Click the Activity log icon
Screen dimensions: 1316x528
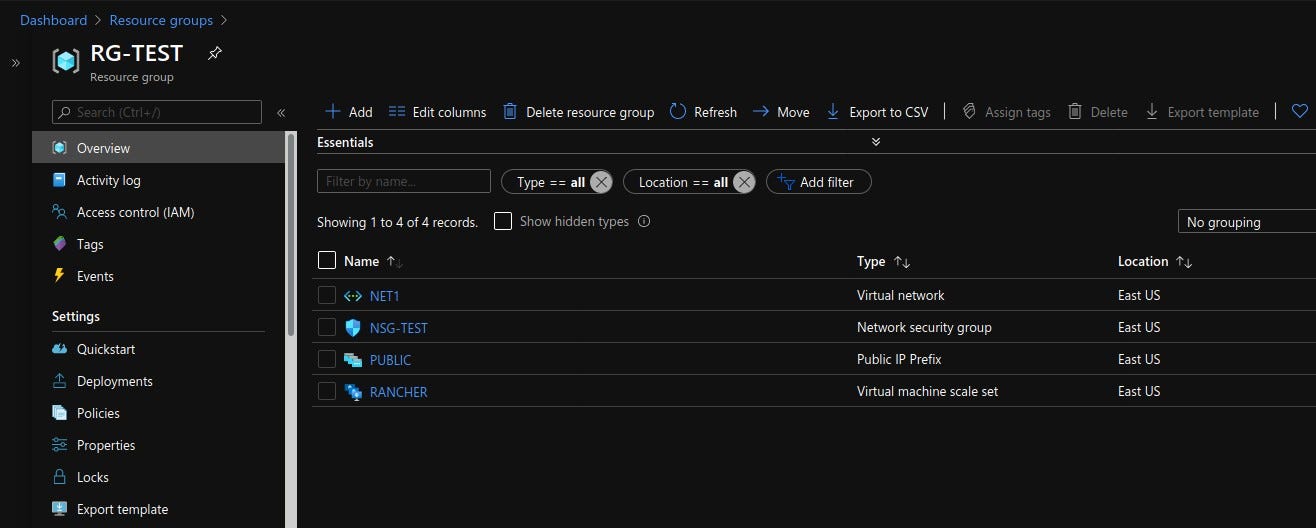(x=59, y=180)
